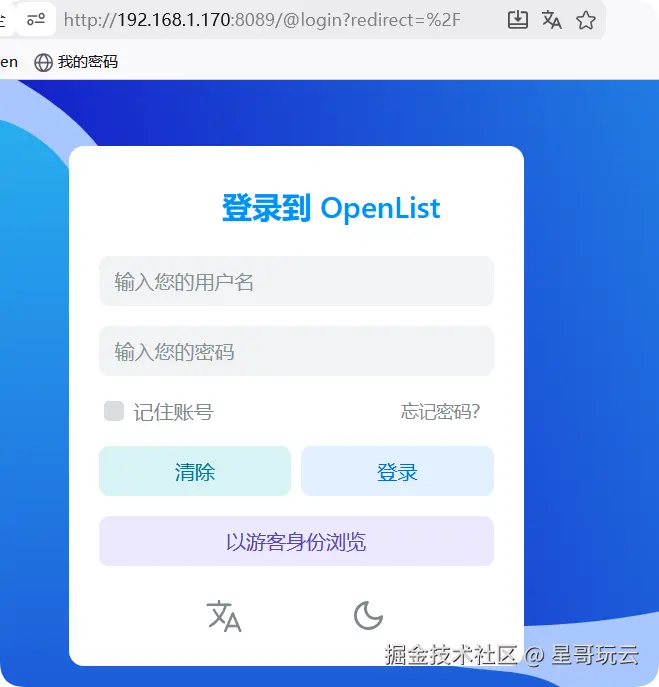659x687 pixels.
Task: Tick the 记住账号 checkbox
Action: point(114,411)
